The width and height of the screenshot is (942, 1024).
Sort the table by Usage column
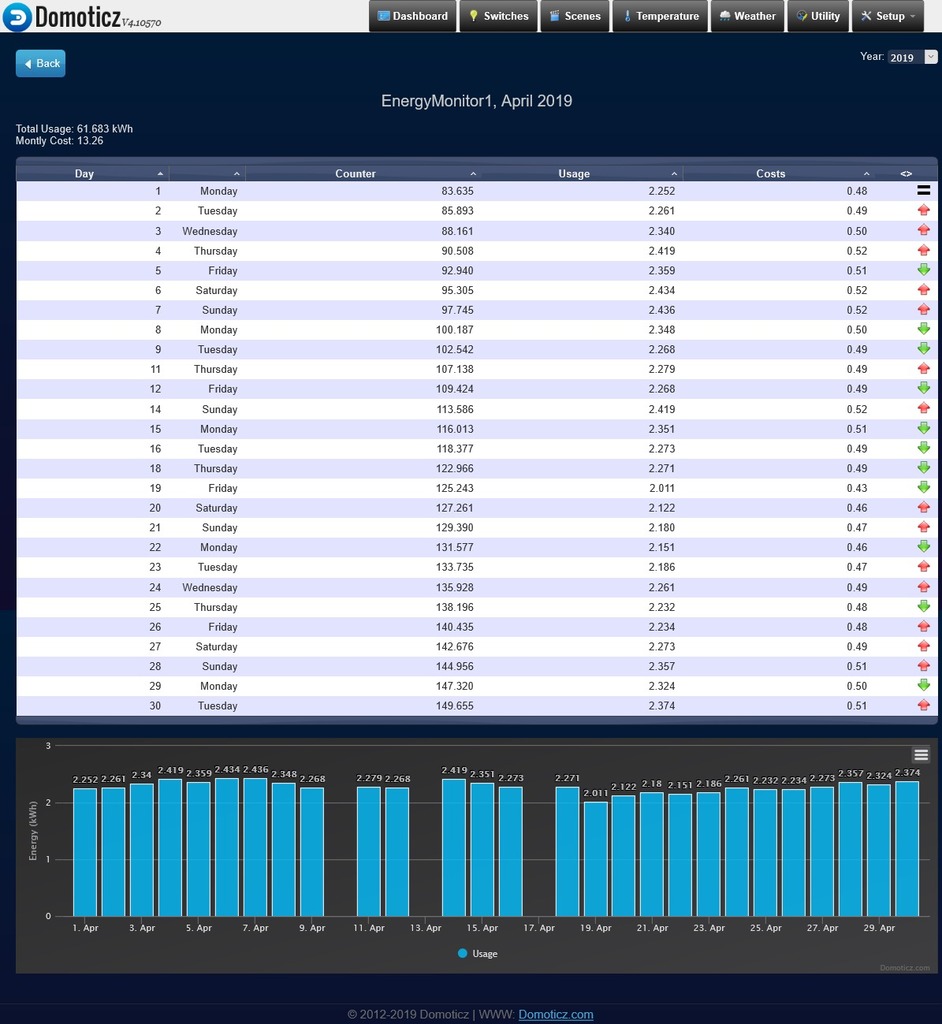point(581,174)
